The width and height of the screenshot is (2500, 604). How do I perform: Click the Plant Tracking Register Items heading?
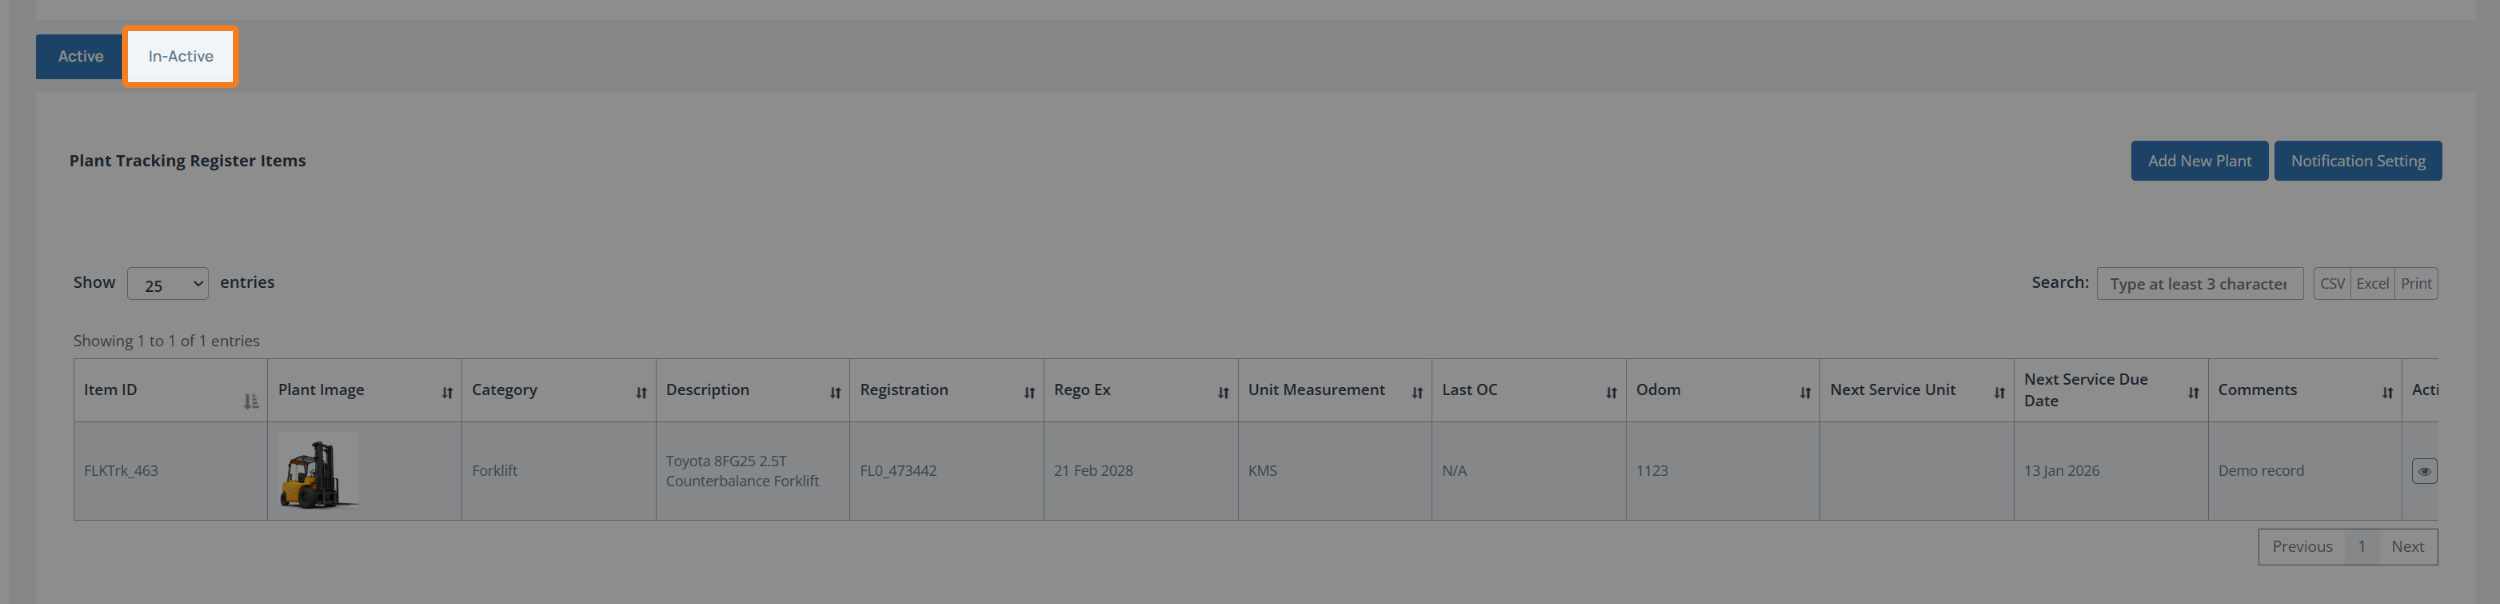187,161
